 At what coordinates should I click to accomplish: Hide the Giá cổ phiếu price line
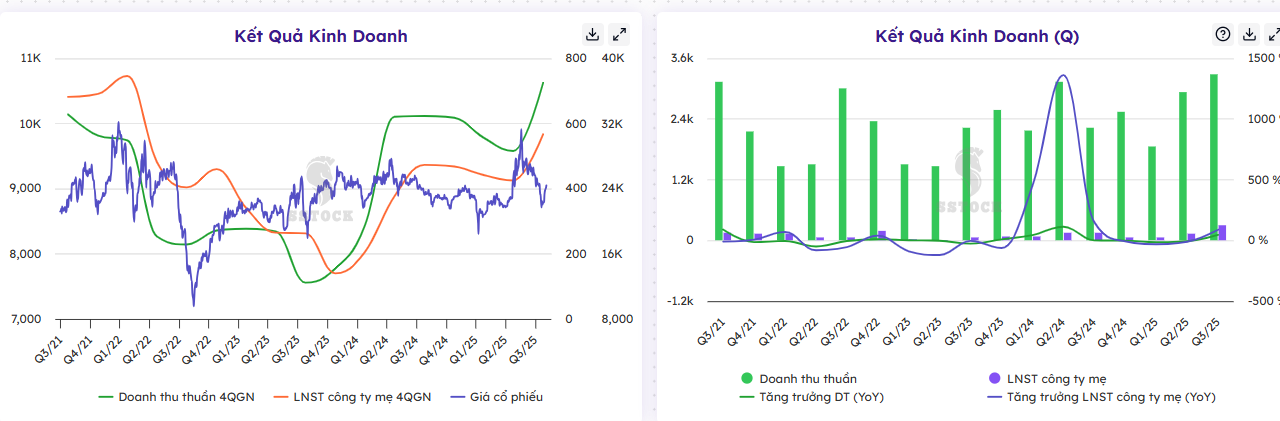click(x=496, y=397)
